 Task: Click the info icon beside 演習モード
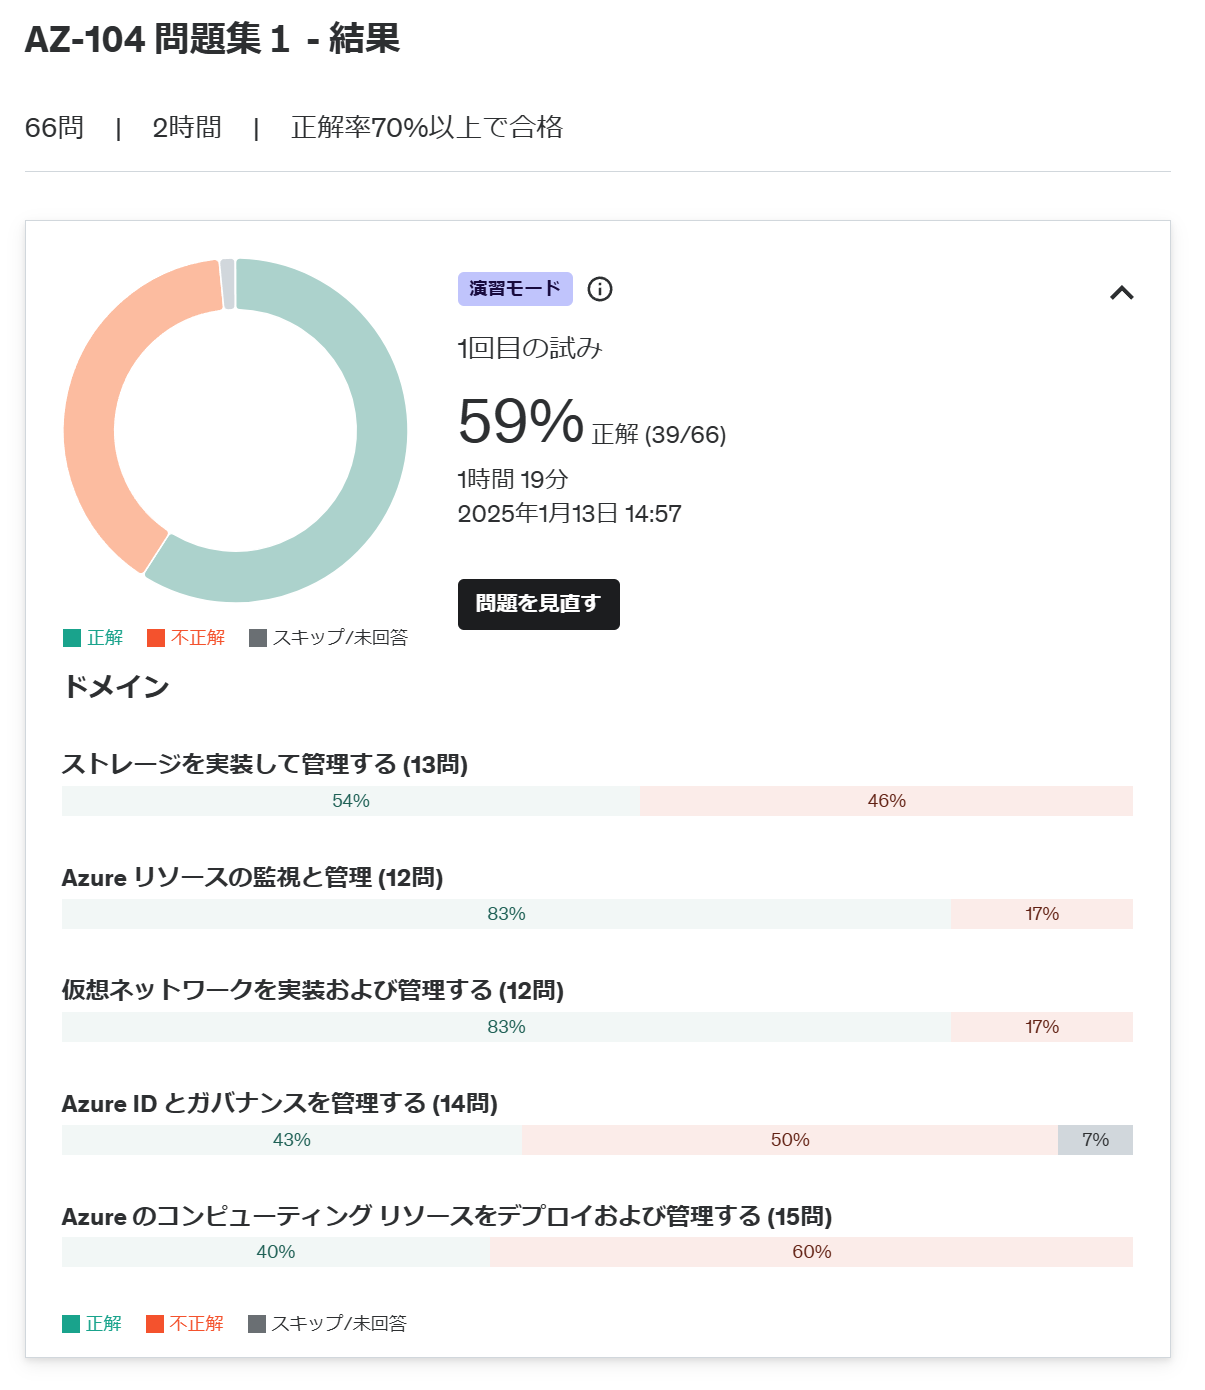tap(600, 289)
